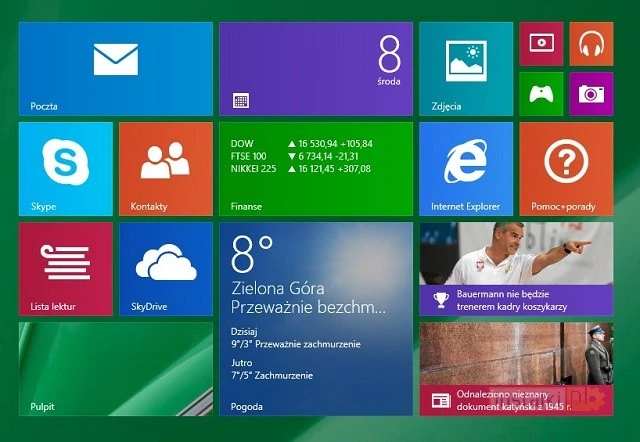Viewport: 640px width, 442px height.
Task: Open the Pomoc+porady help tile
Action: coord(566,168)
